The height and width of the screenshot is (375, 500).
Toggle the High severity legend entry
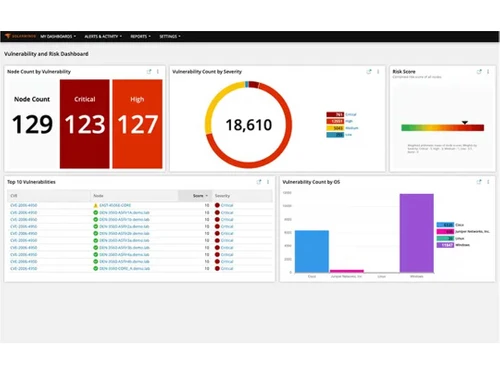tap(340, 121)
